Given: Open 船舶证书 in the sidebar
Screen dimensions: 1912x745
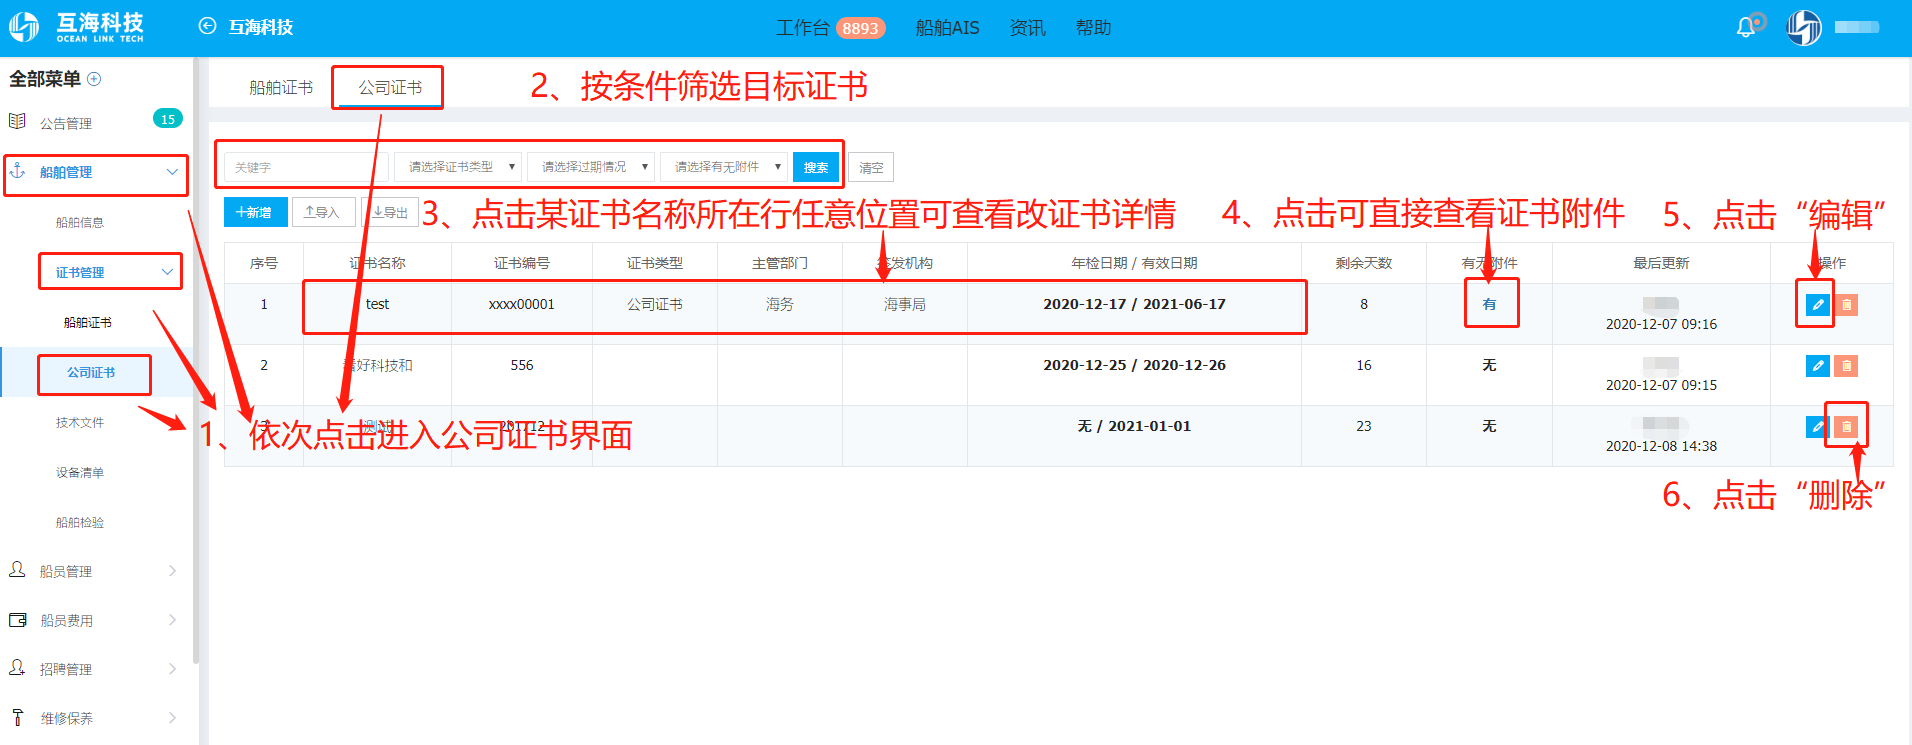Looking at the screenshot, I should click(x=88, y=322).
